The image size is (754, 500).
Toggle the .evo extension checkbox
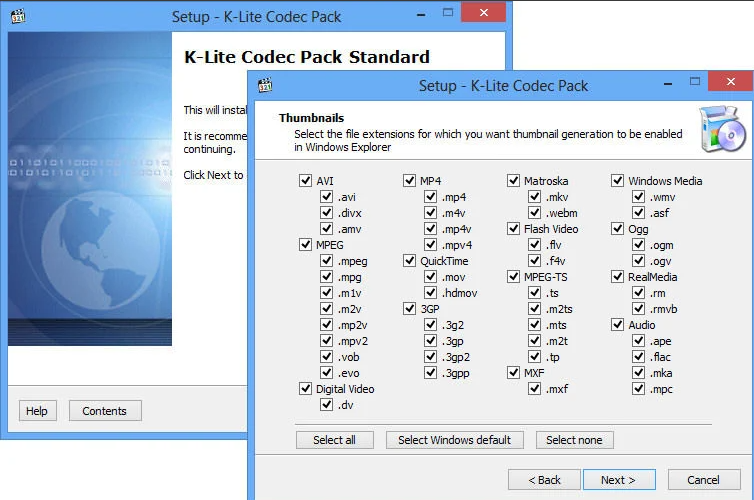pos(327,373)
